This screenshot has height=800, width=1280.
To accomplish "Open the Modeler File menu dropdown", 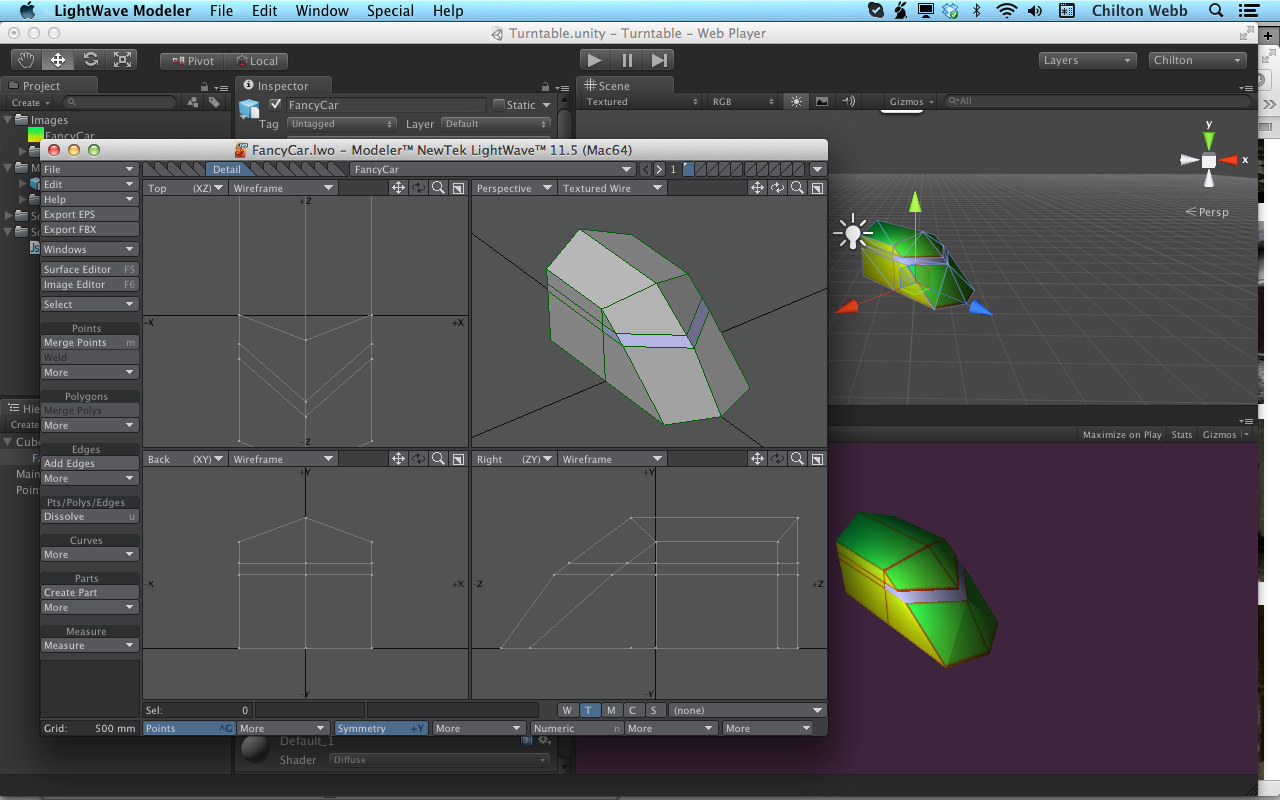I will click(x=89, y=169).
